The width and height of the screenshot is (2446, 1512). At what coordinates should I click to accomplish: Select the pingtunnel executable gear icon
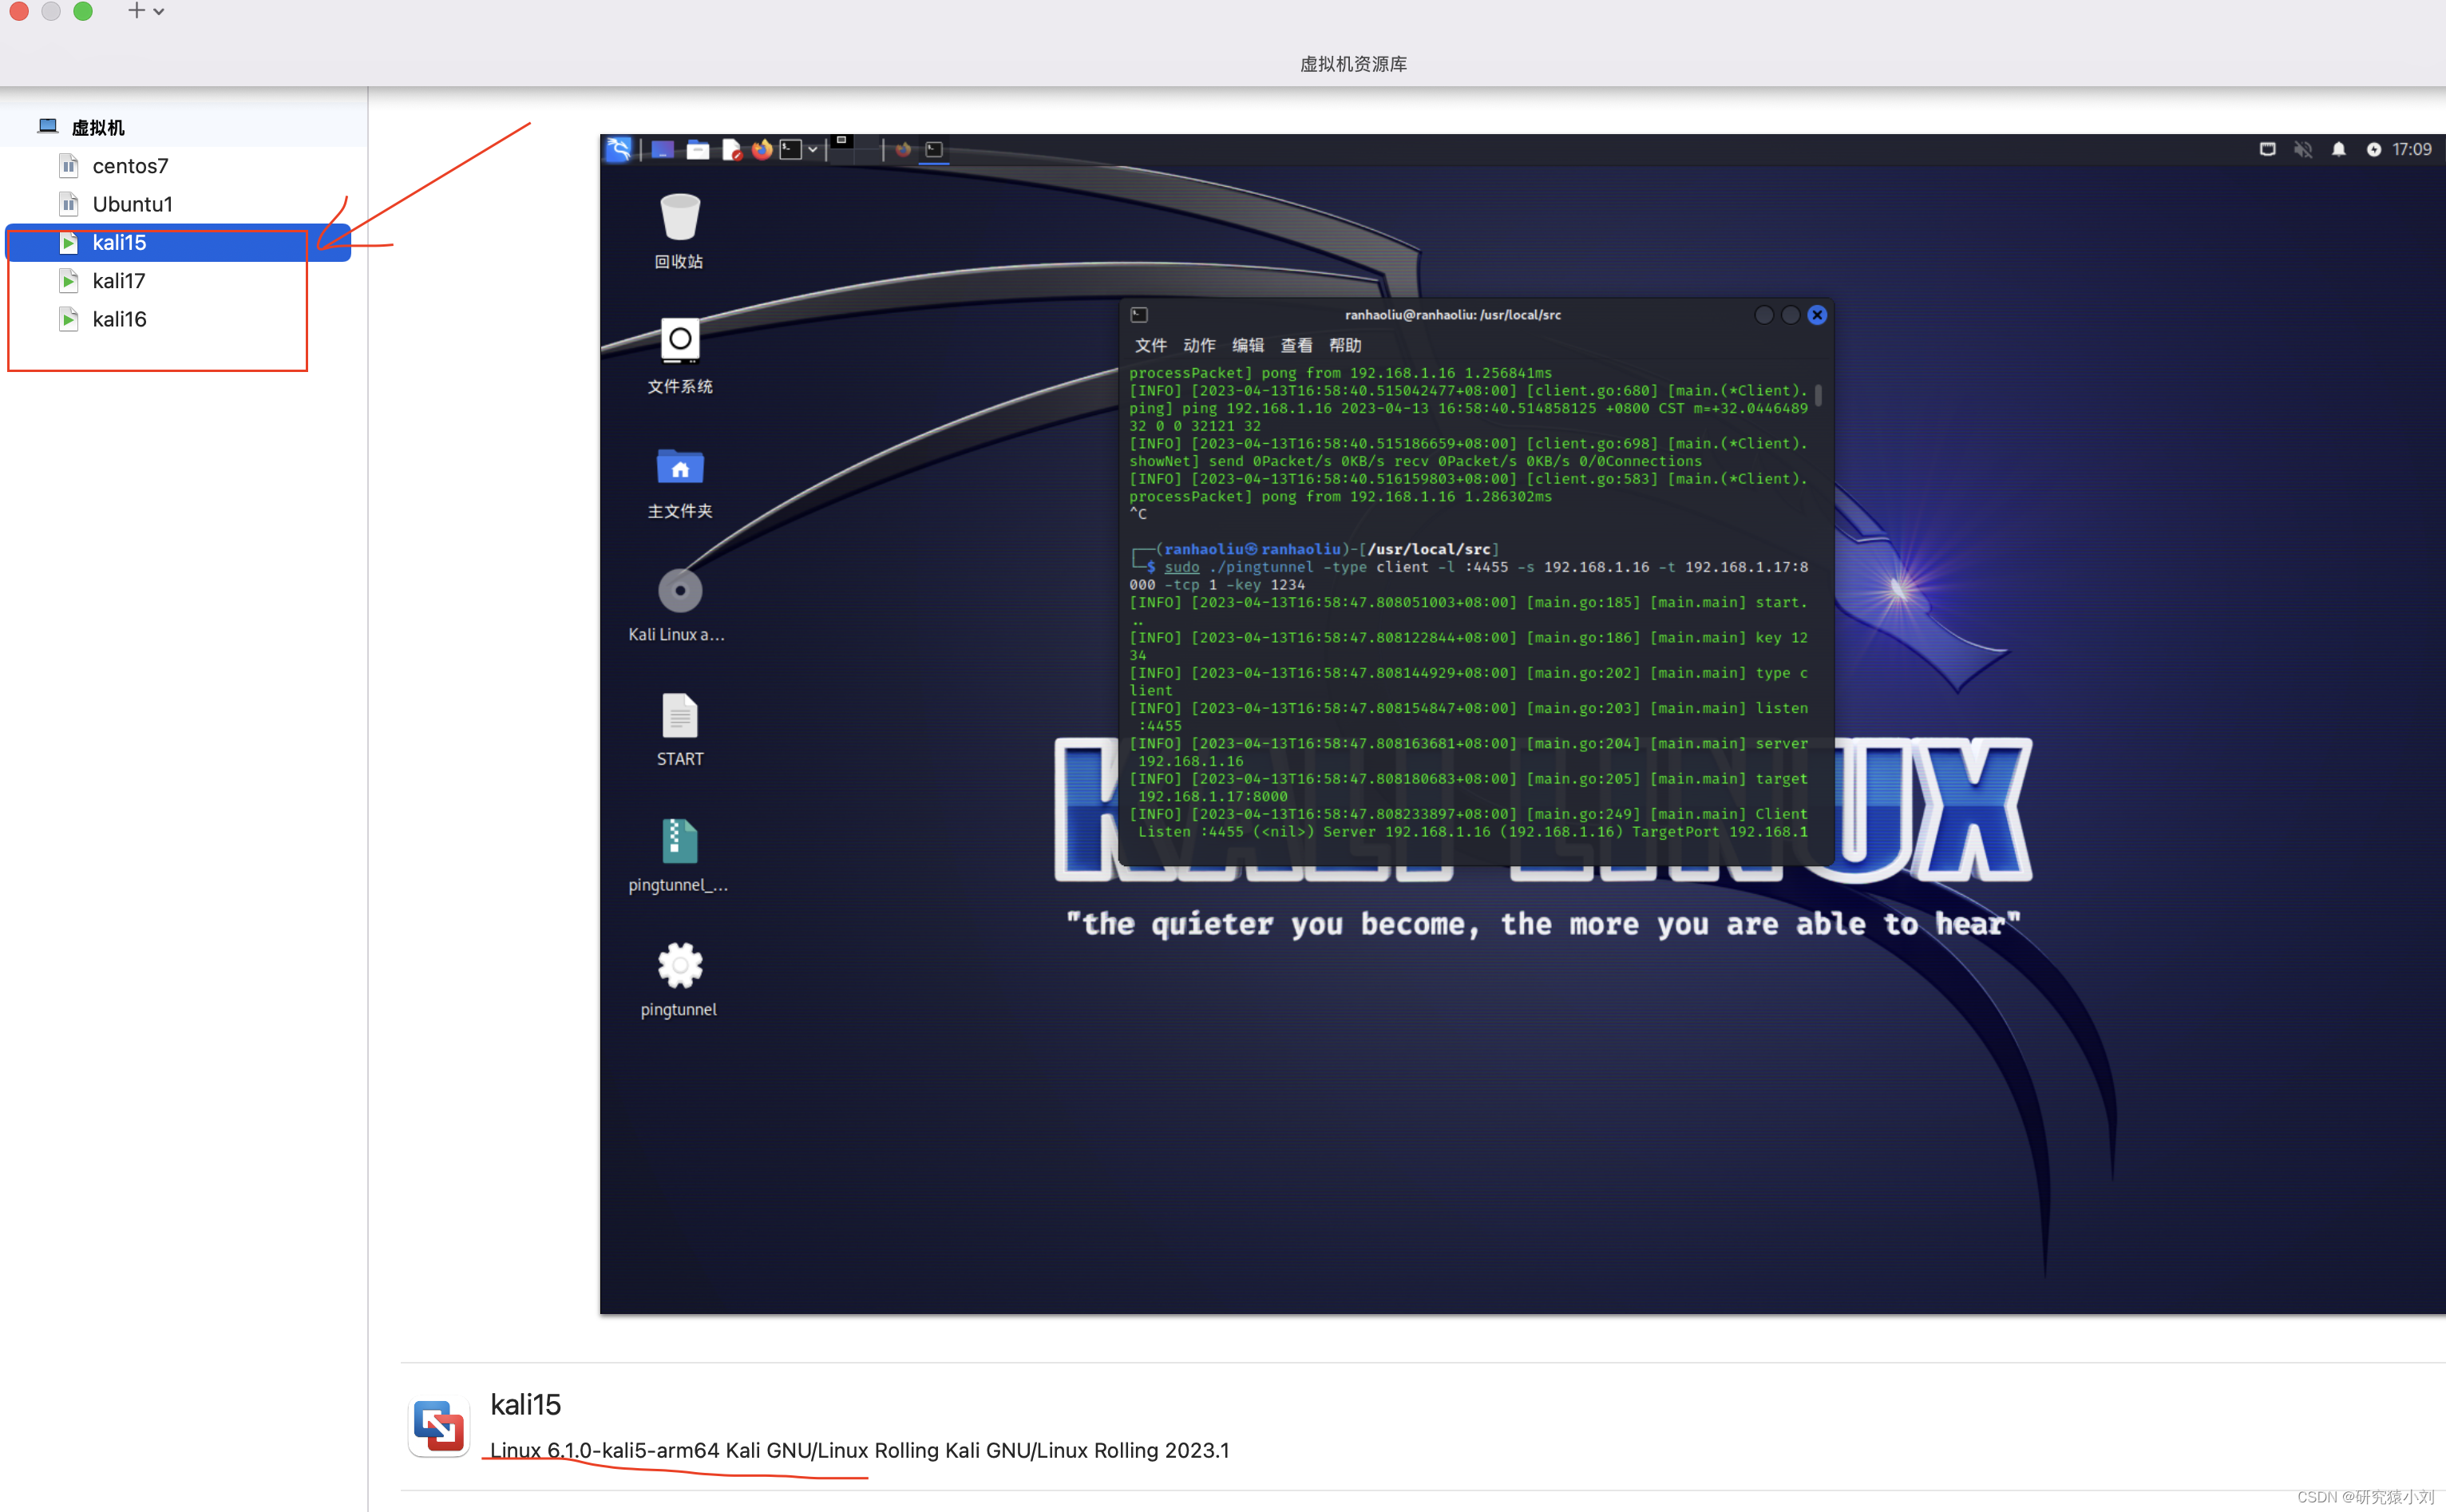click(679, 979)
